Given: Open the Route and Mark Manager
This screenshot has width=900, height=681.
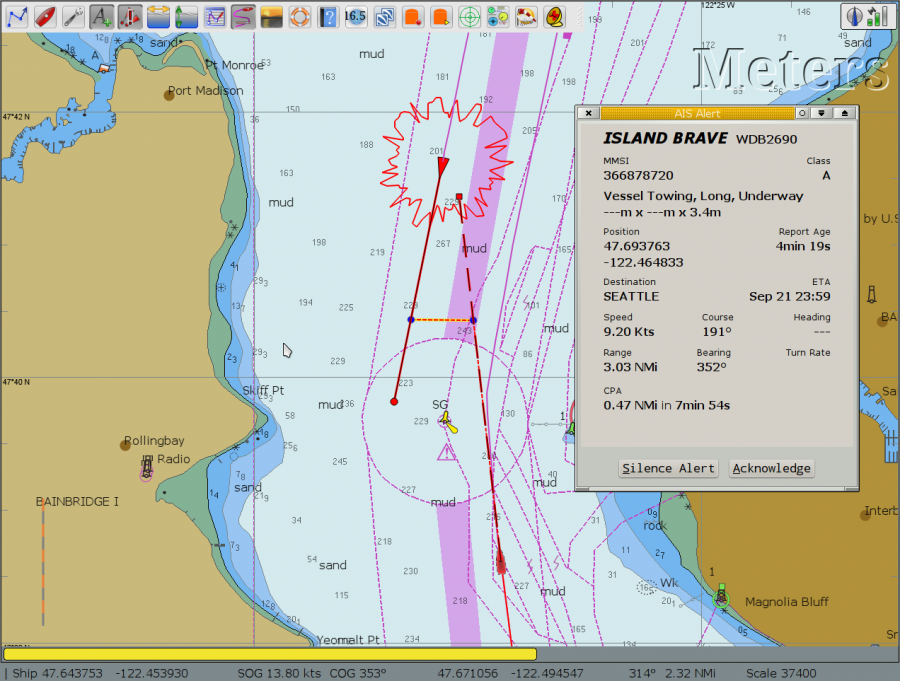Looking at the screenshot, I should pos(215,16).
